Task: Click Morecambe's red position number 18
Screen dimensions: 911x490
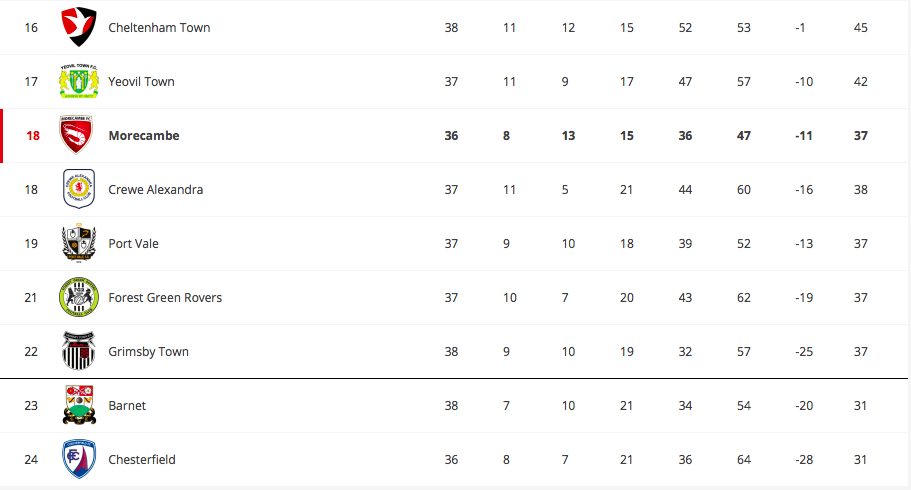Action: click(x=33, y=135)
